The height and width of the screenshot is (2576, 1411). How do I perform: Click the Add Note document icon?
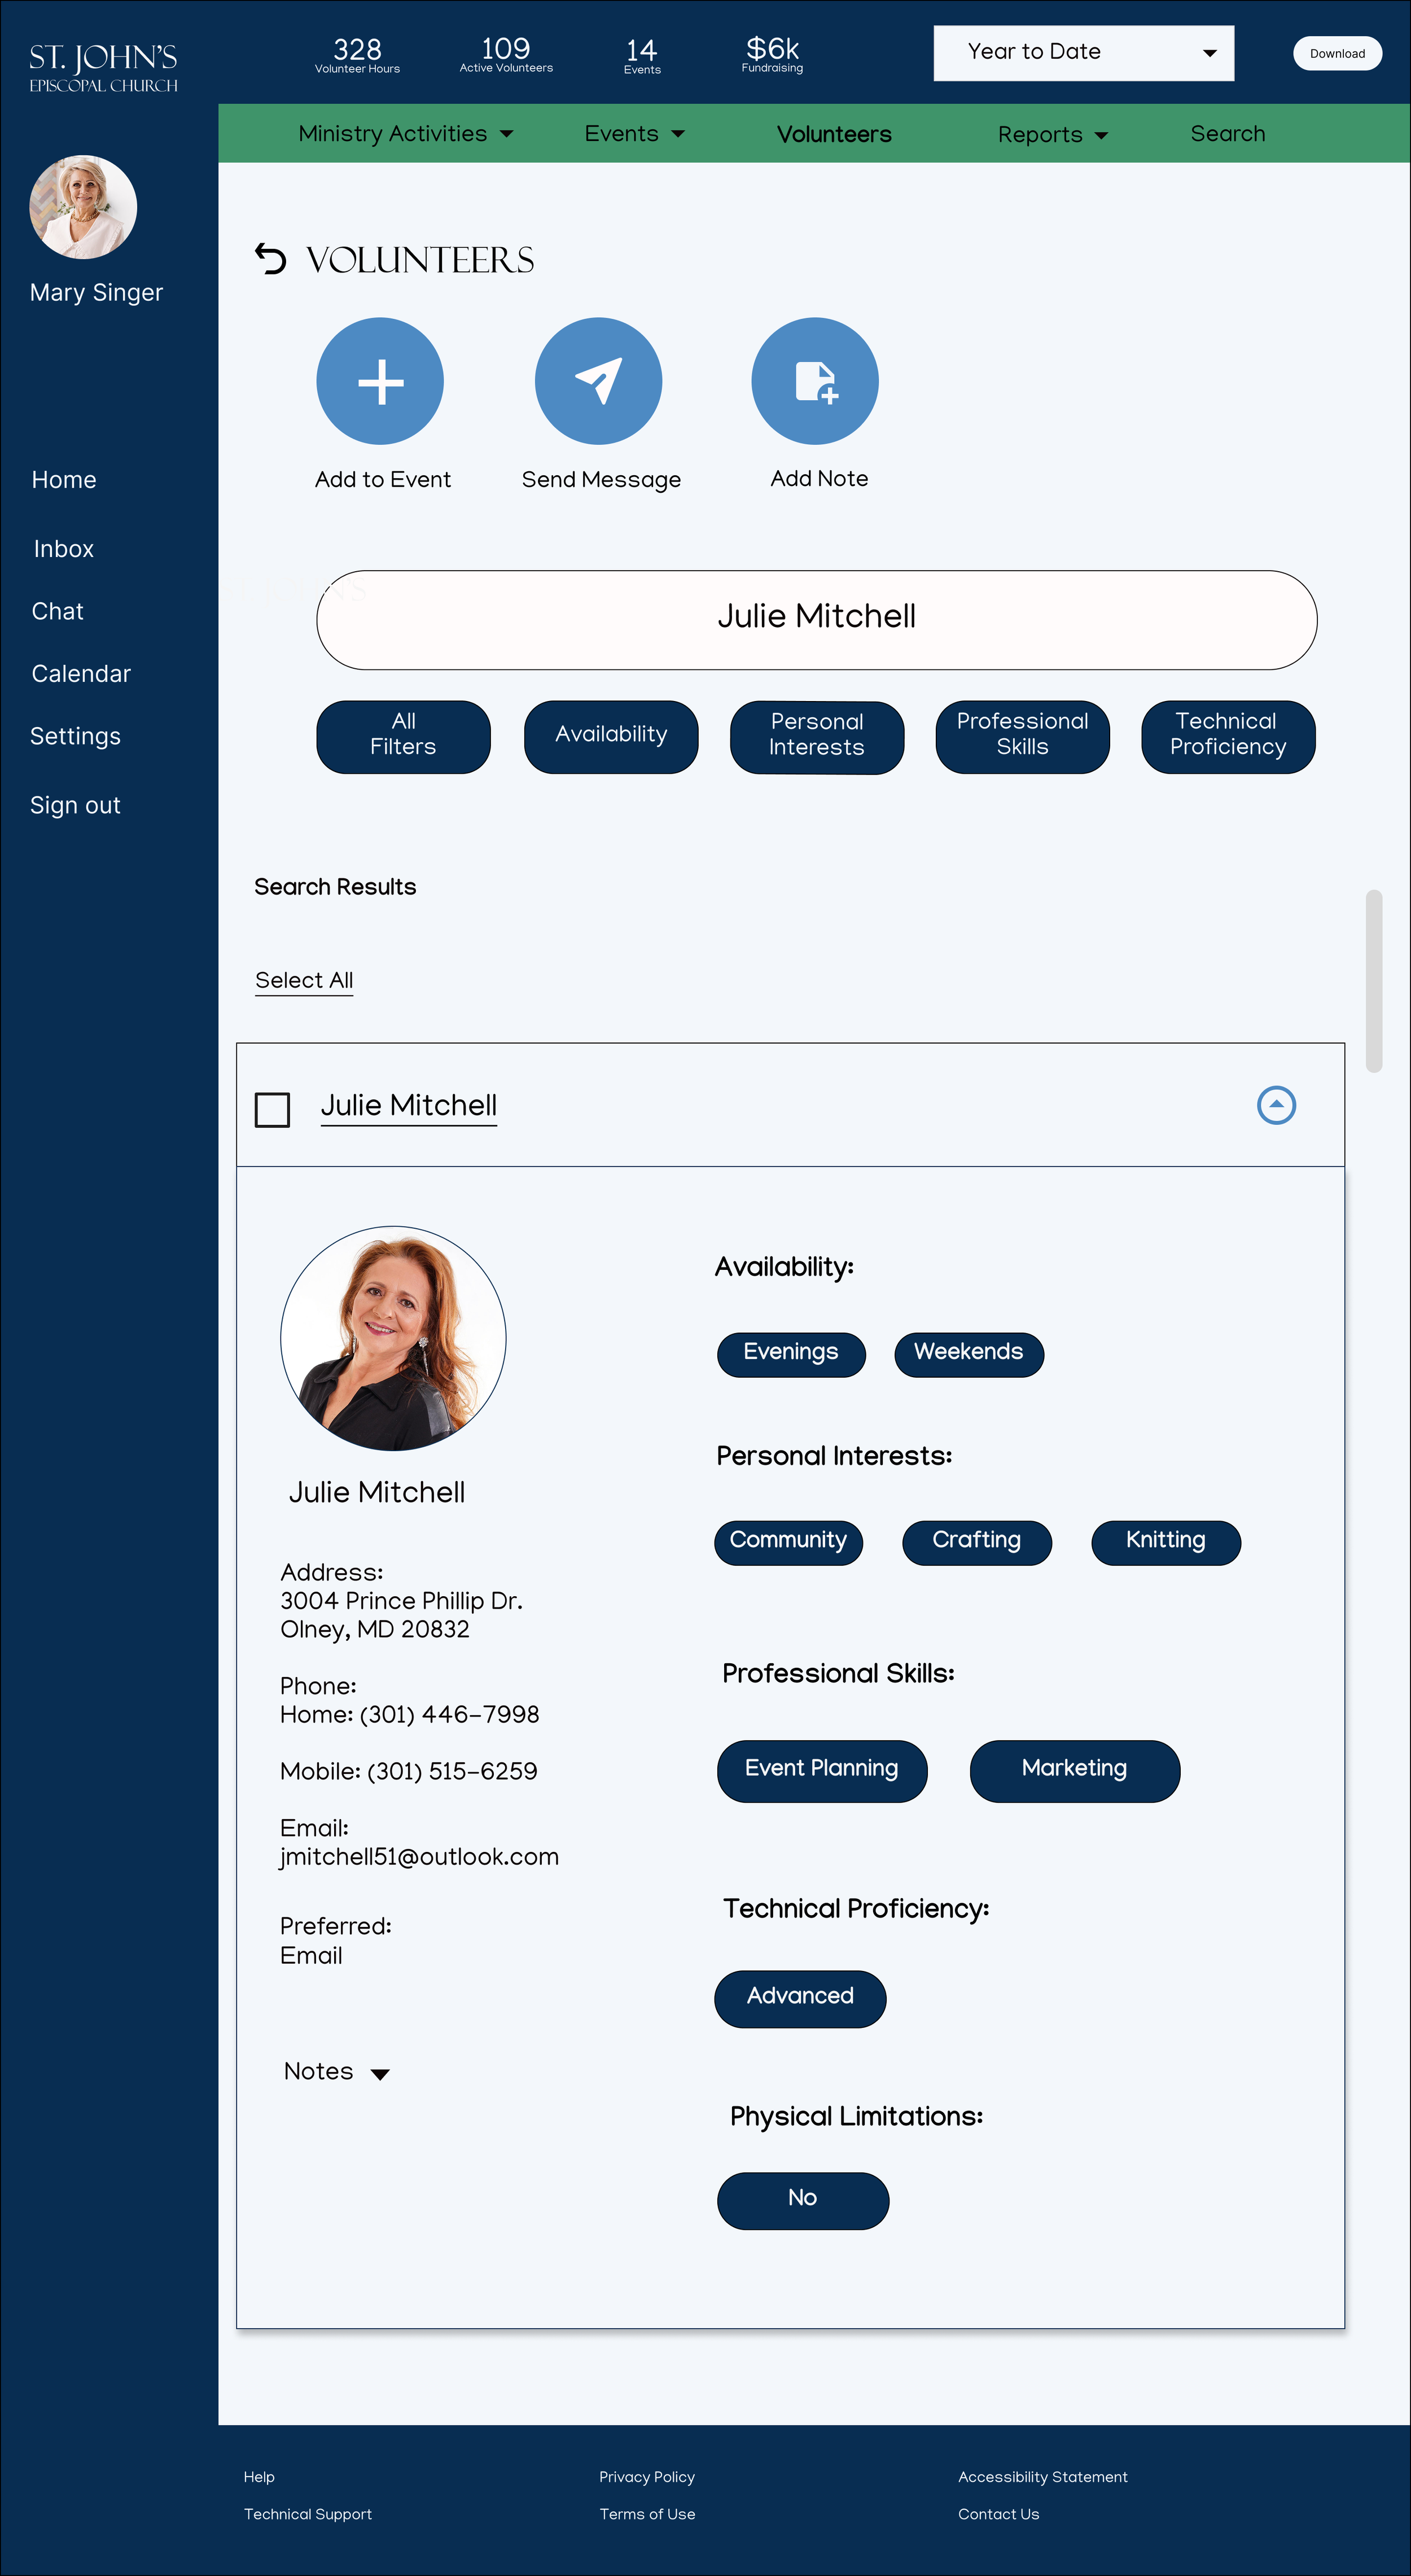click(x=815, y=381)
